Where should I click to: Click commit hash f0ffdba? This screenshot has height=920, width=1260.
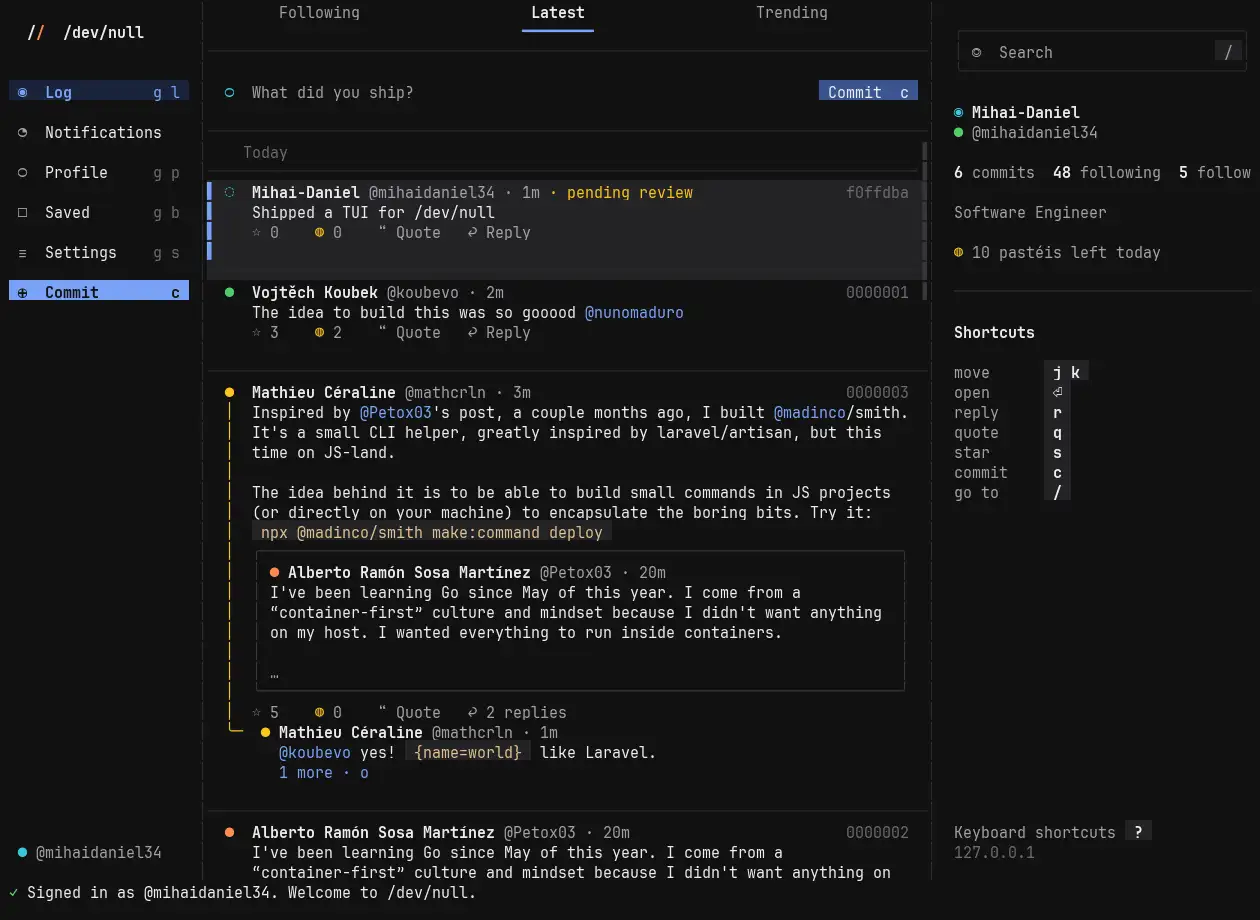877,192
